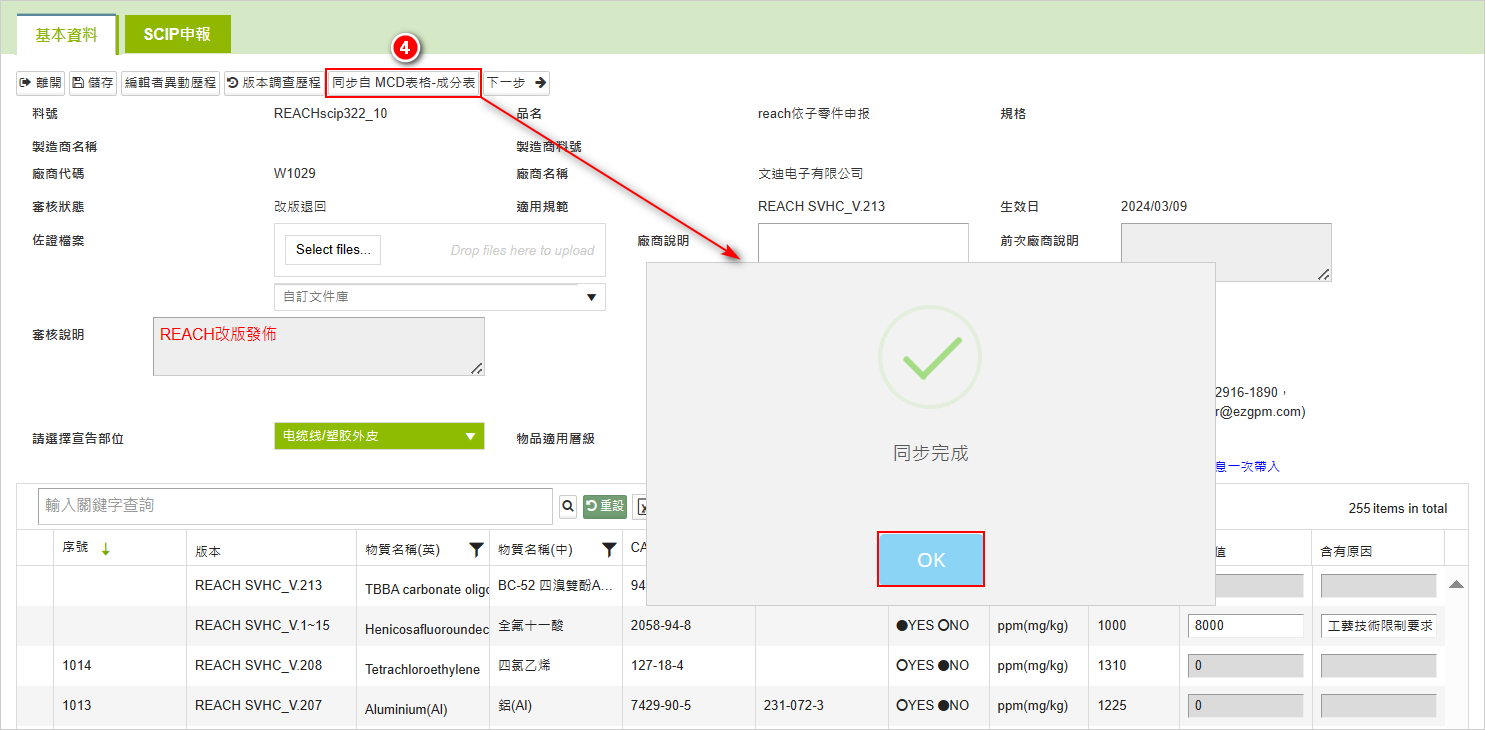
Task: Switch to the 基本資料 tab
Action: [67, 34]
